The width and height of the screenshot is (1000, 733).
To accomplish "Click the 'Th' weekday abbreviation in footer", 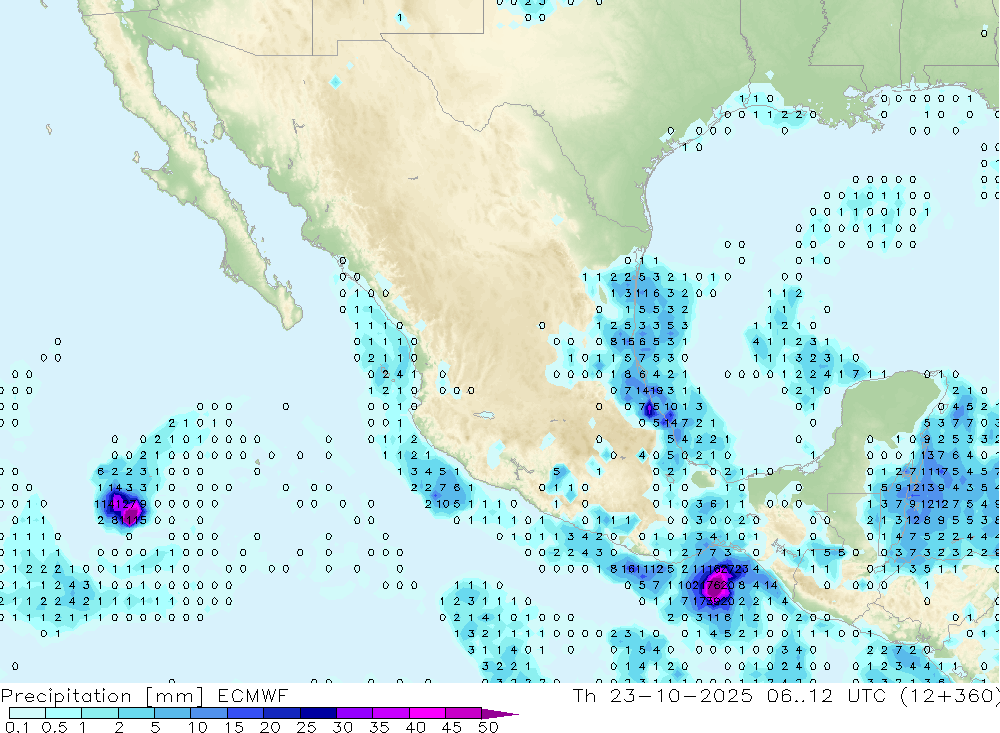I will 584,695.
